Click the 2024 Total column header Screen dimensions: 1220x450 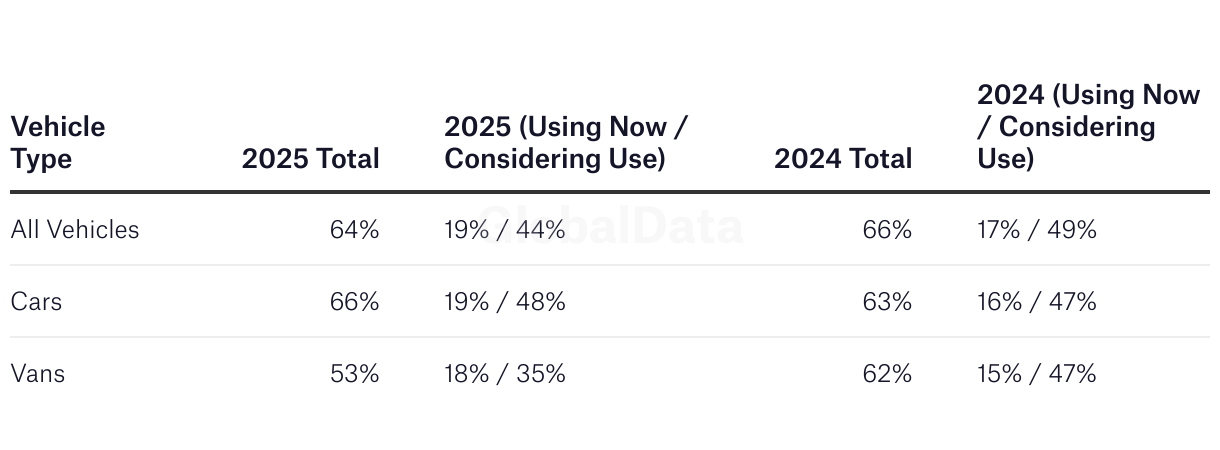[843, 158]
